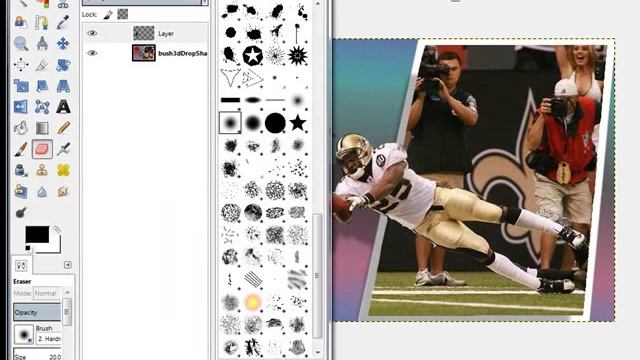Select the Flip tool
The image size is (640, 360).
pos(21,107)
